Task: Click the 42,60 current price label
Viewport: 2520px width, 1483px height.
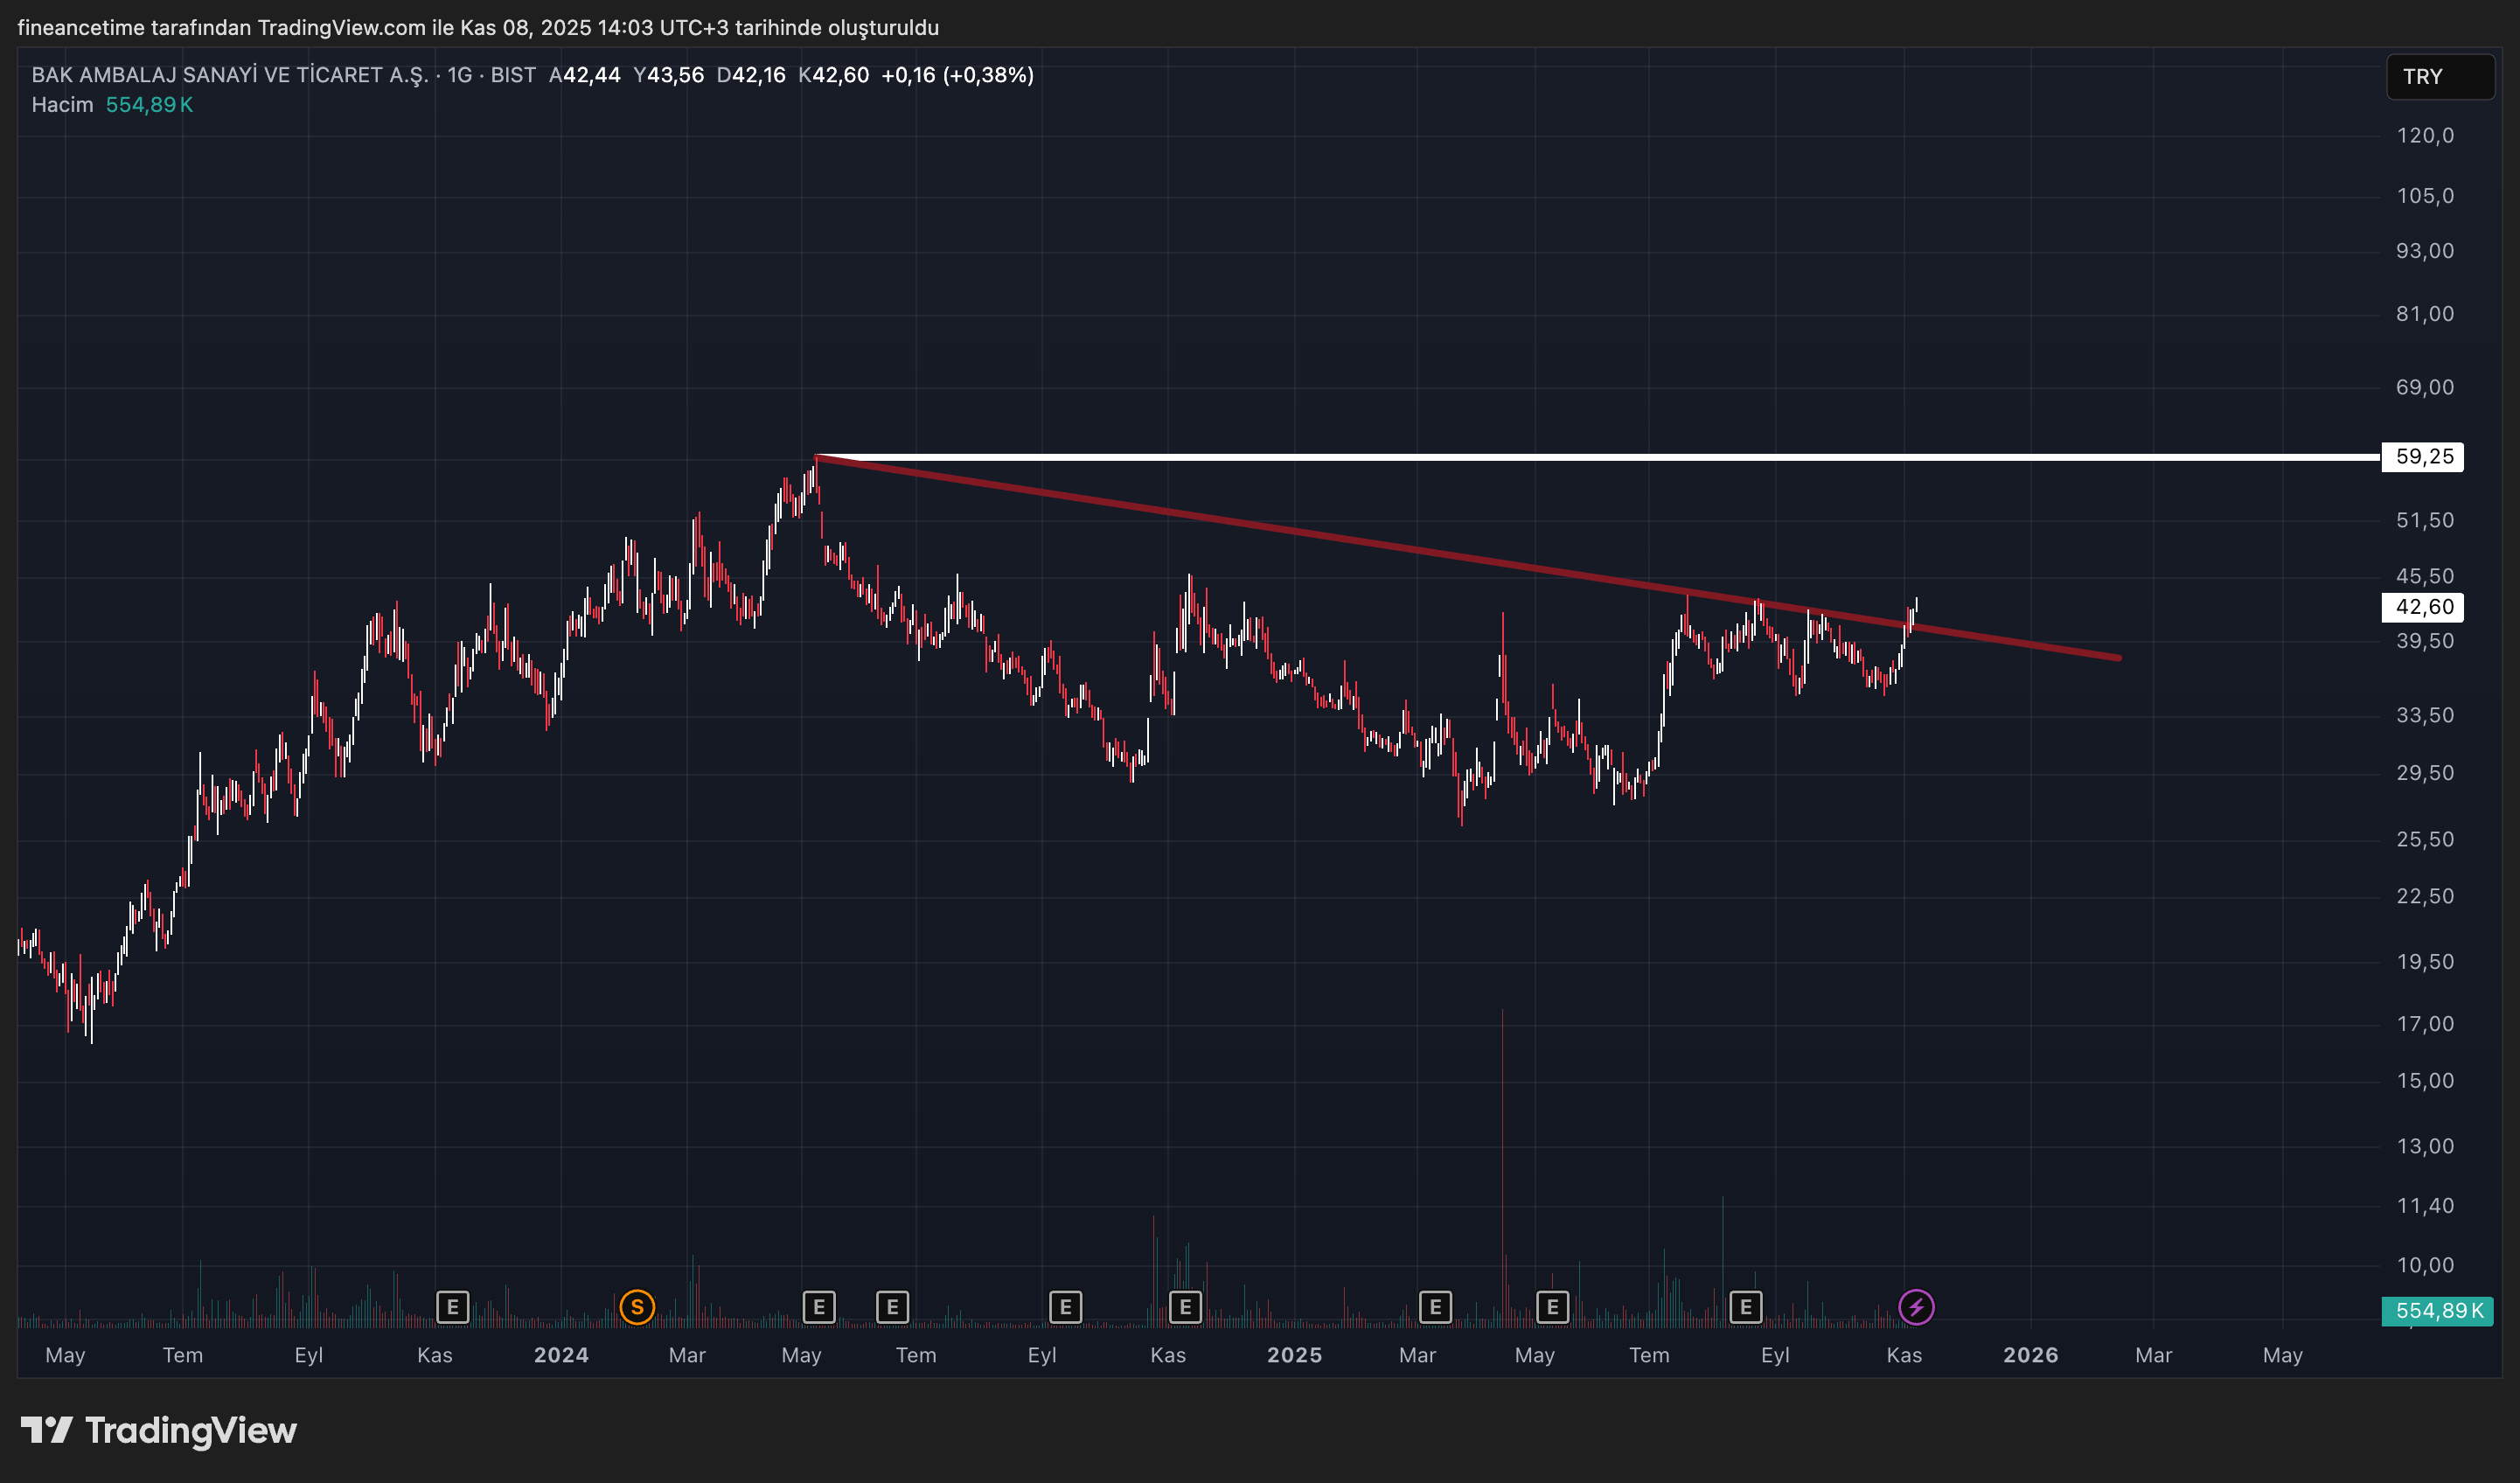Action: point(2423,607)
